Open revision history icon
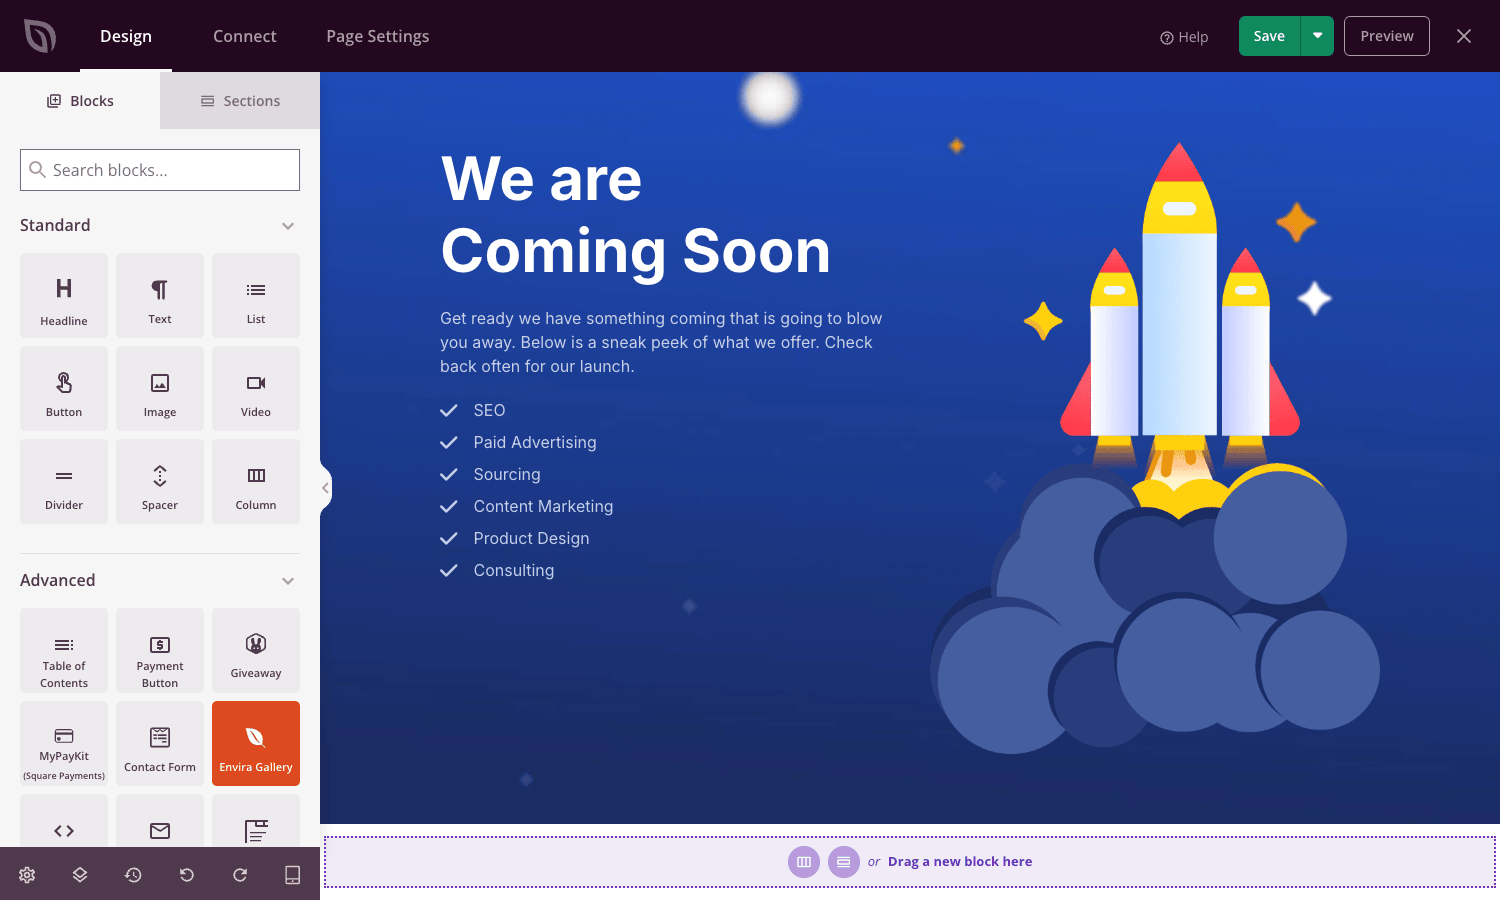Viewport: 1500px width, 900px height. (x=133, y=875)
